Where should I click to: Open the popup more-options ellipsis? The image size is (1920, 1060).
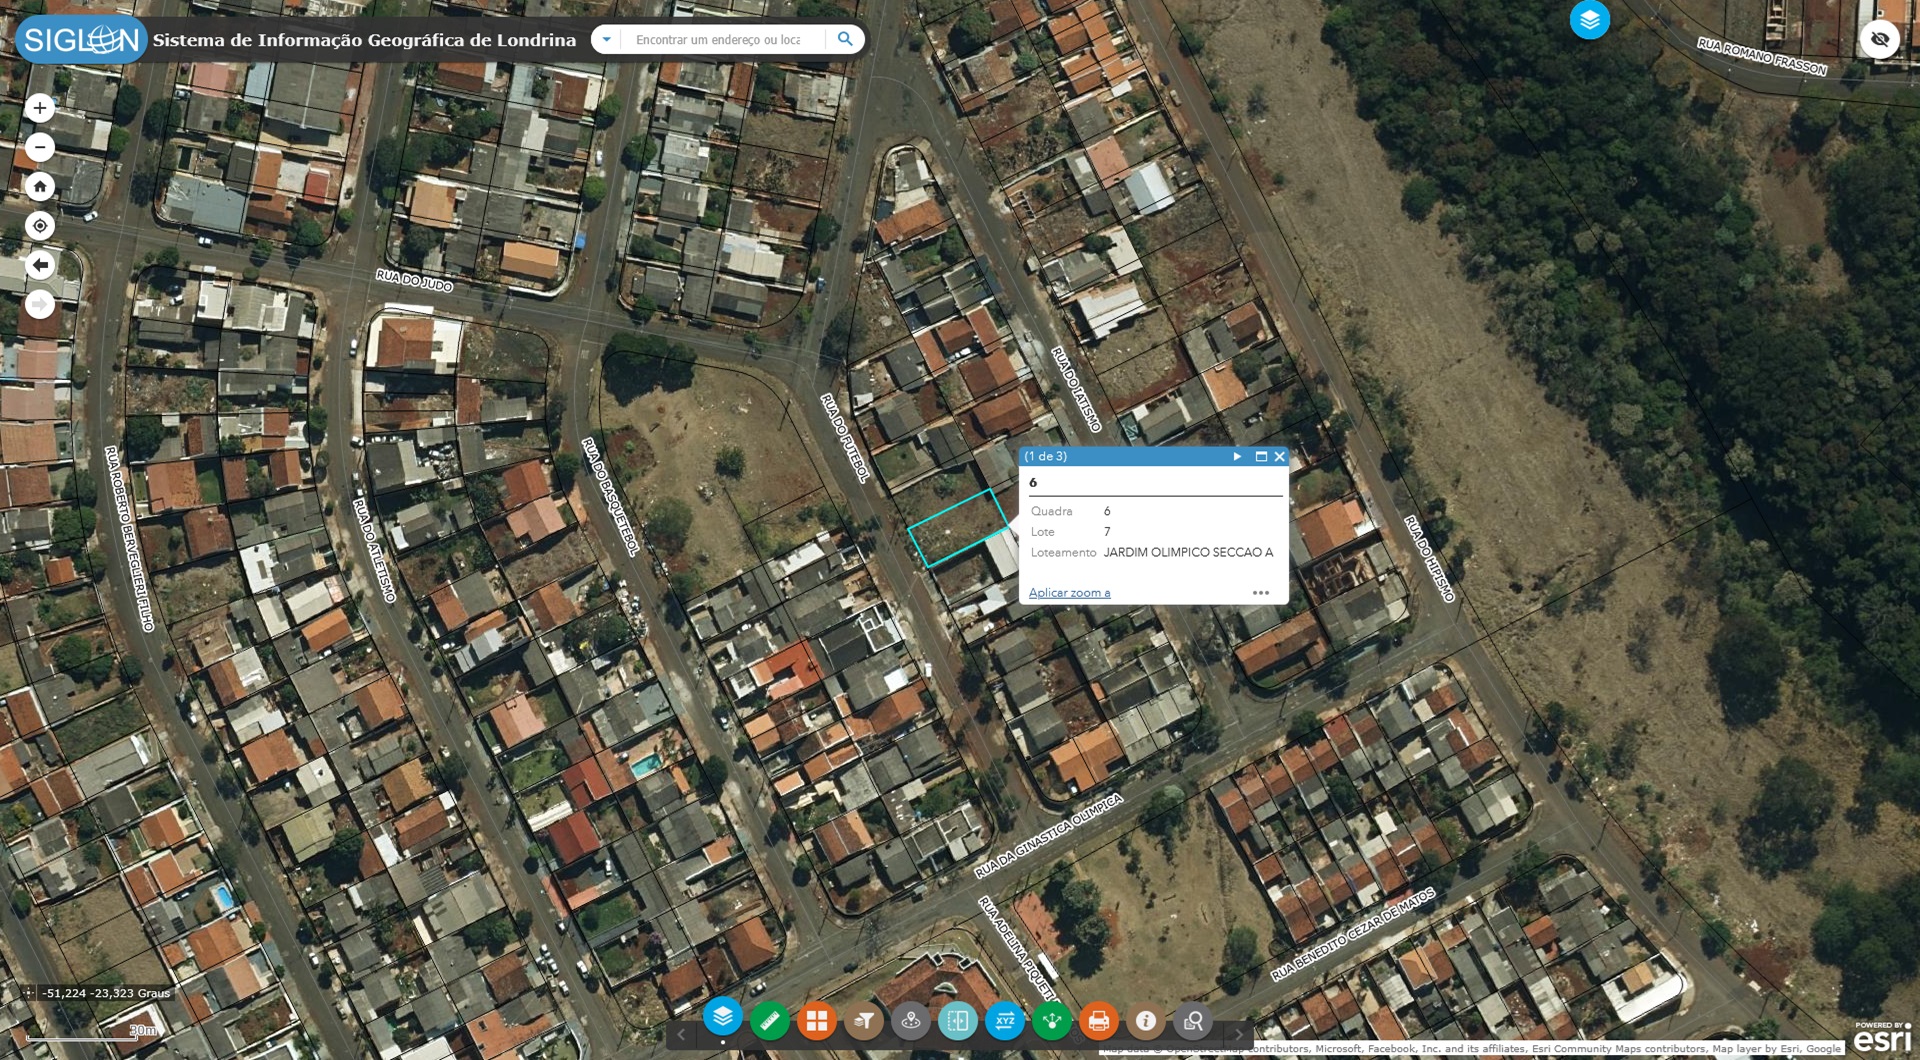click(x=1261, y=593)
